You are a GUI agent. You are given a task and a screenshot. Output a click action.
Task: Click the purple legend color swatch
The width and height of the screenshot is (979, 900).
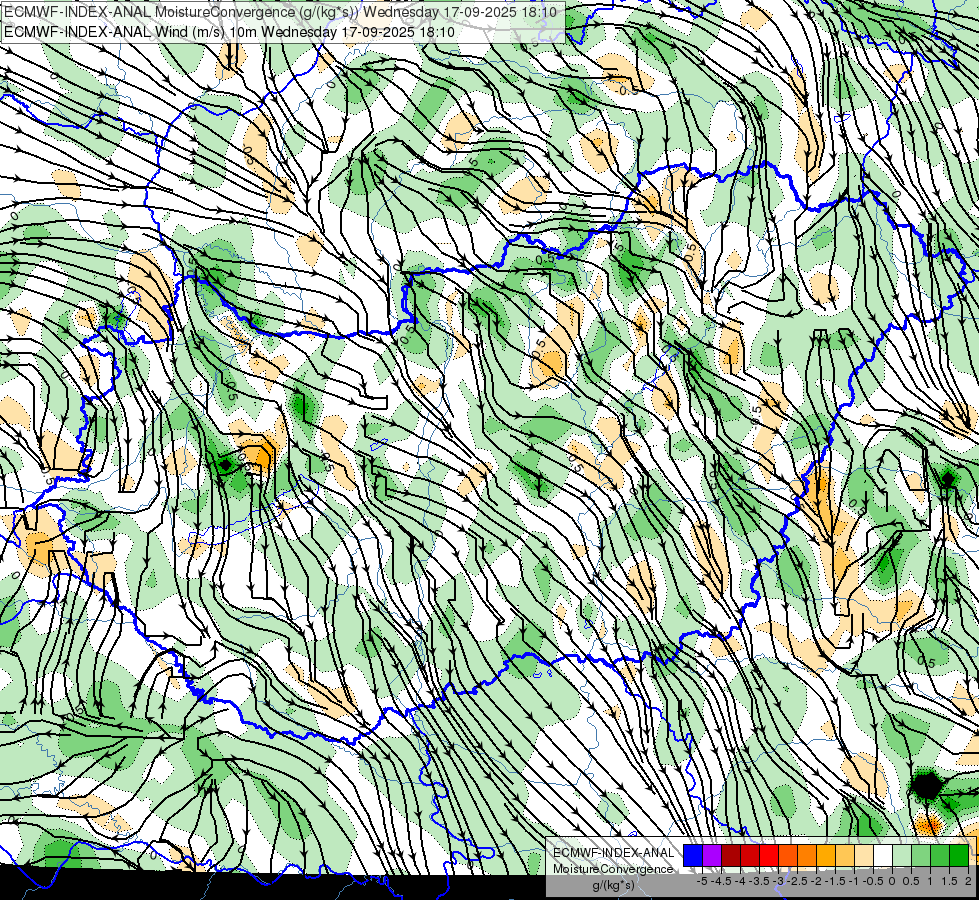pyautogui.click(x=712, y=855)
